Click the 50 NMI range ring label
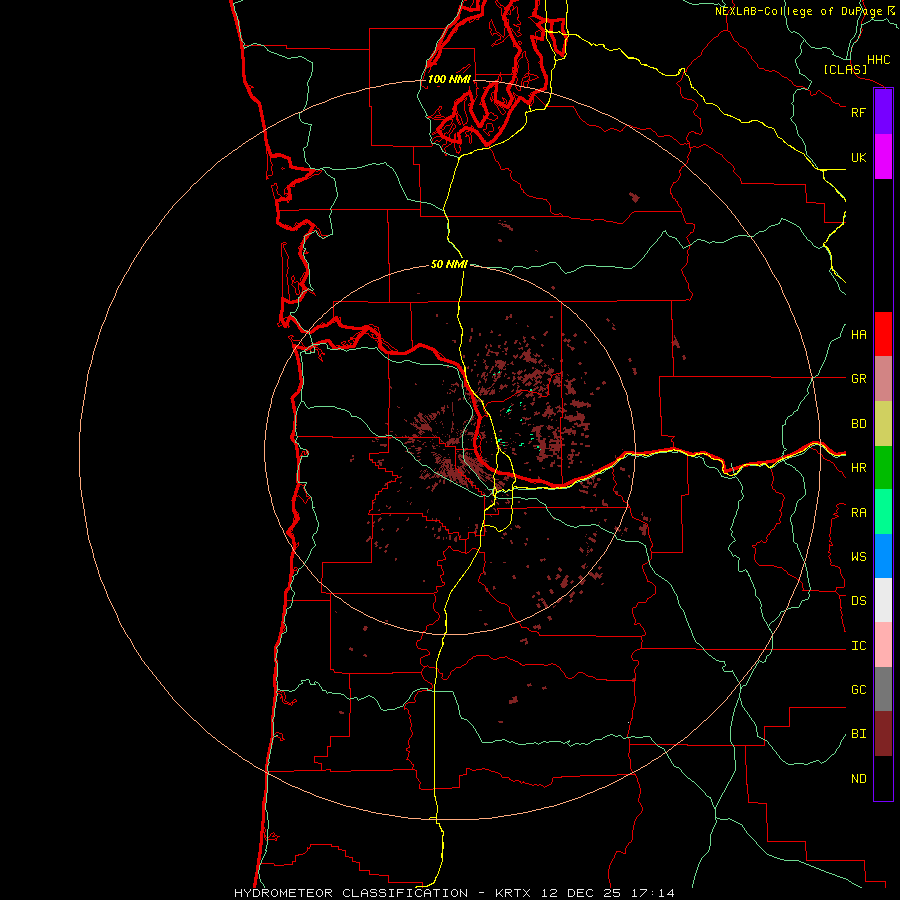The image size is (900, 900). click(x=449, y=264)
